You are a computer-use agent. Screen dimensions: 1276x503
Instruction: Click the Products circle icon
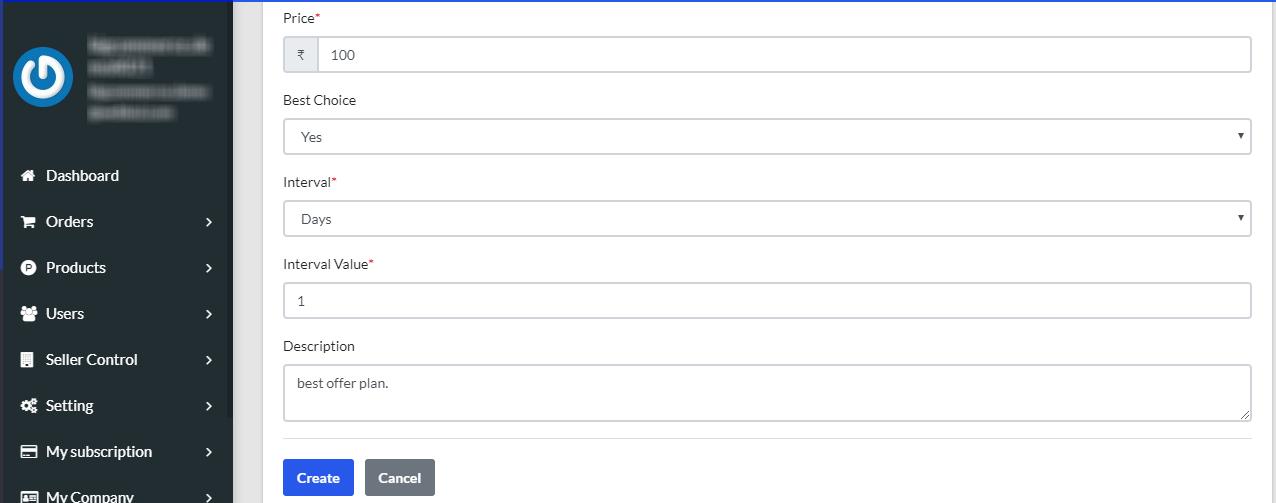point(28,268)
